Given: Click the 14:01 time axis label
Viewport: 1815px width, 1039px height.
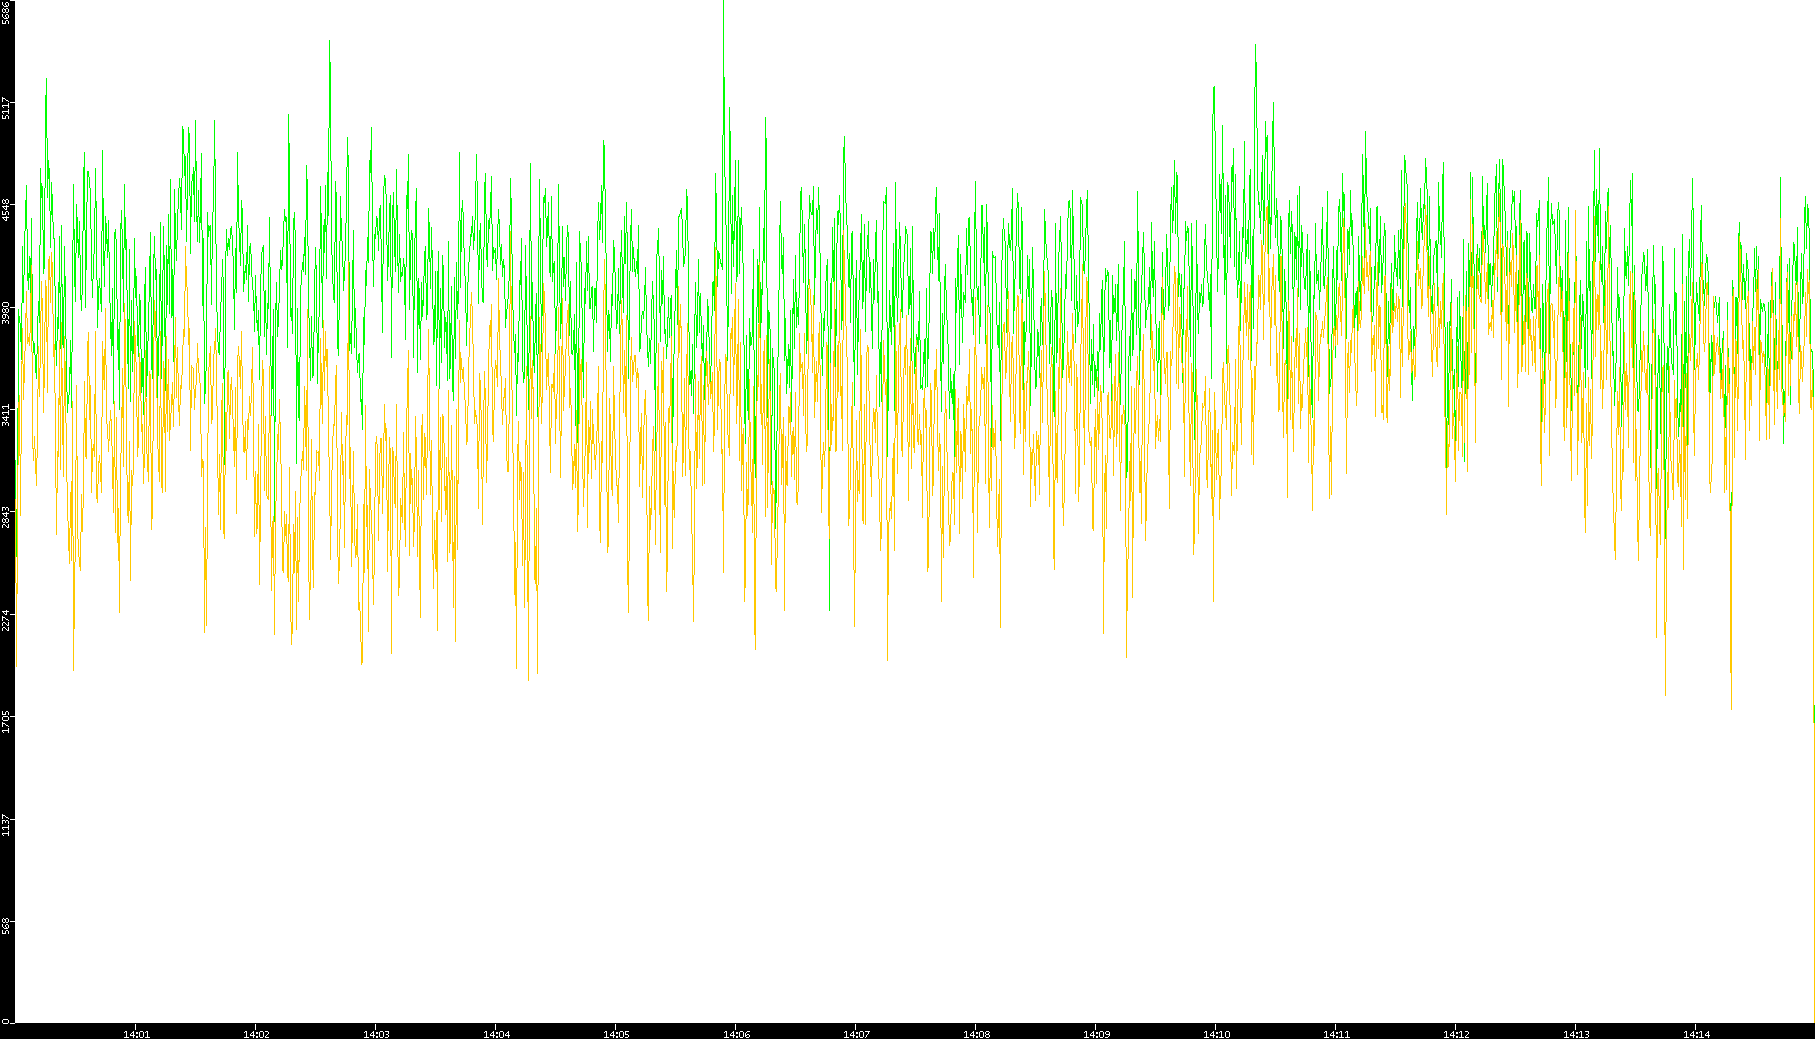Looking at the screenshot, I should coord(136,1033).
